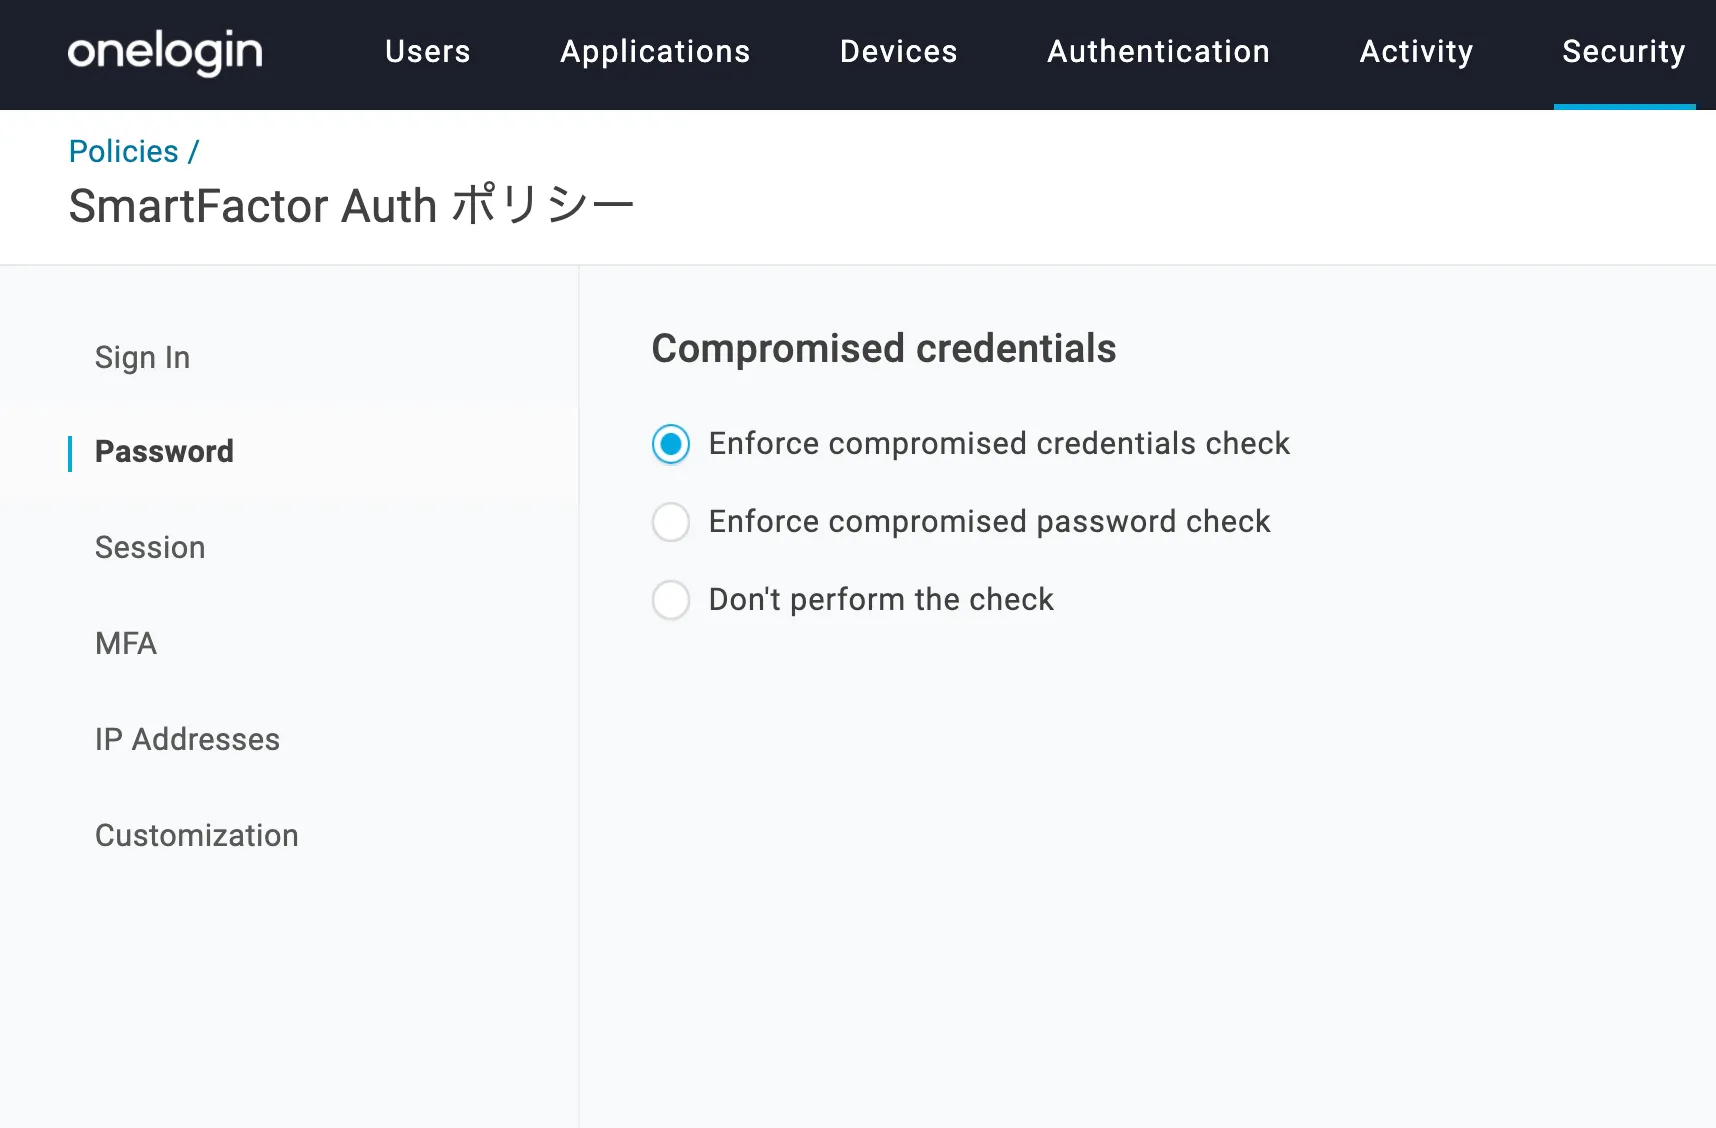Switch to the Session section
The height and width of the screenshot is (1128, 1716).
(150, 547)
